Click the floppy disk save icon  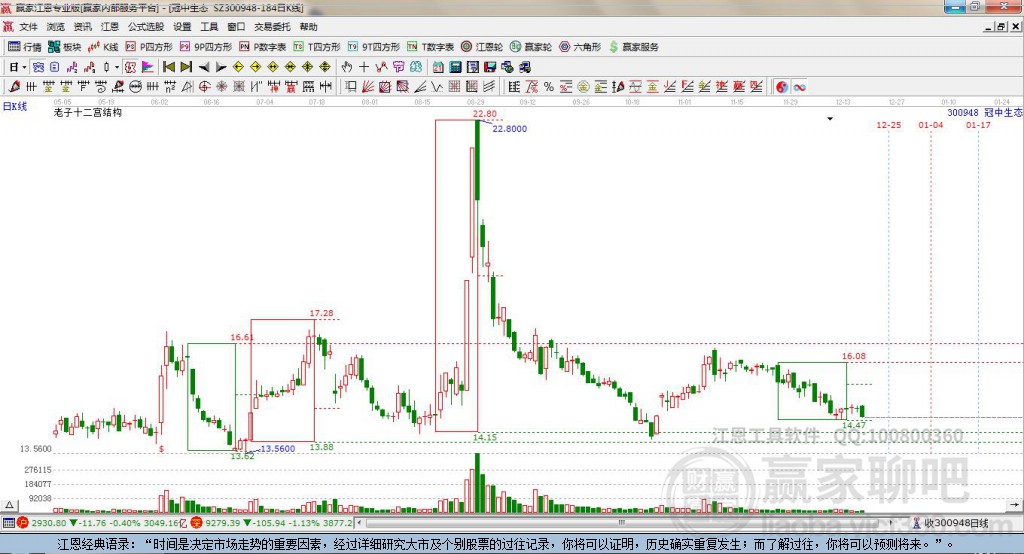pos(490,67)
